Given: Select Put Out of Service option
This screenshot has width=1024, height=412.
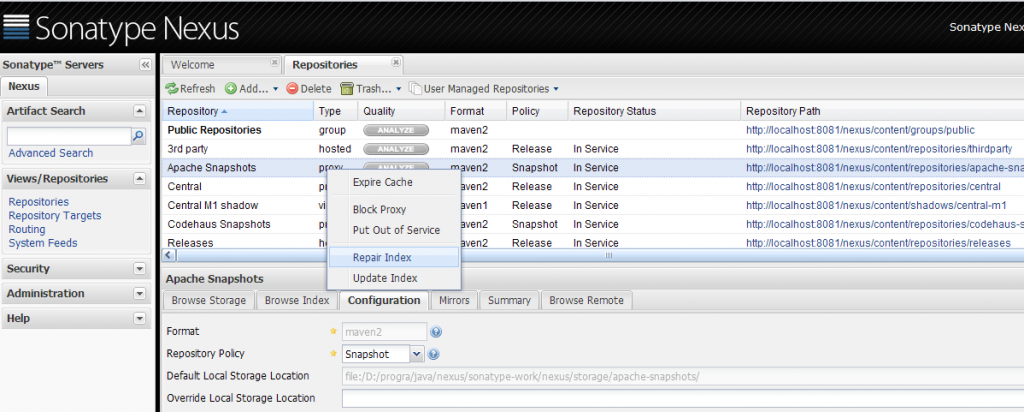Looking at the screenshot, I should [x=394, y=230].
